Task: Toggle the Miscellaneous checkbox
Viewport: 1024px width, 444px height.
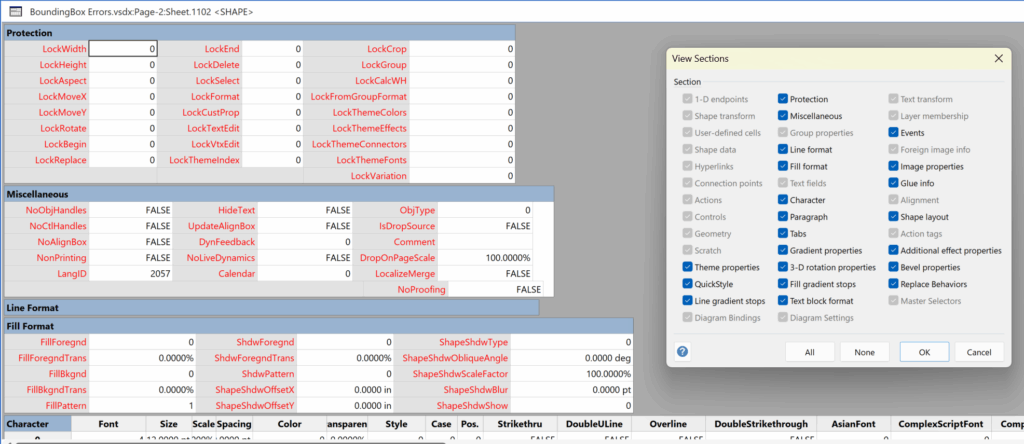Action: 784,116
